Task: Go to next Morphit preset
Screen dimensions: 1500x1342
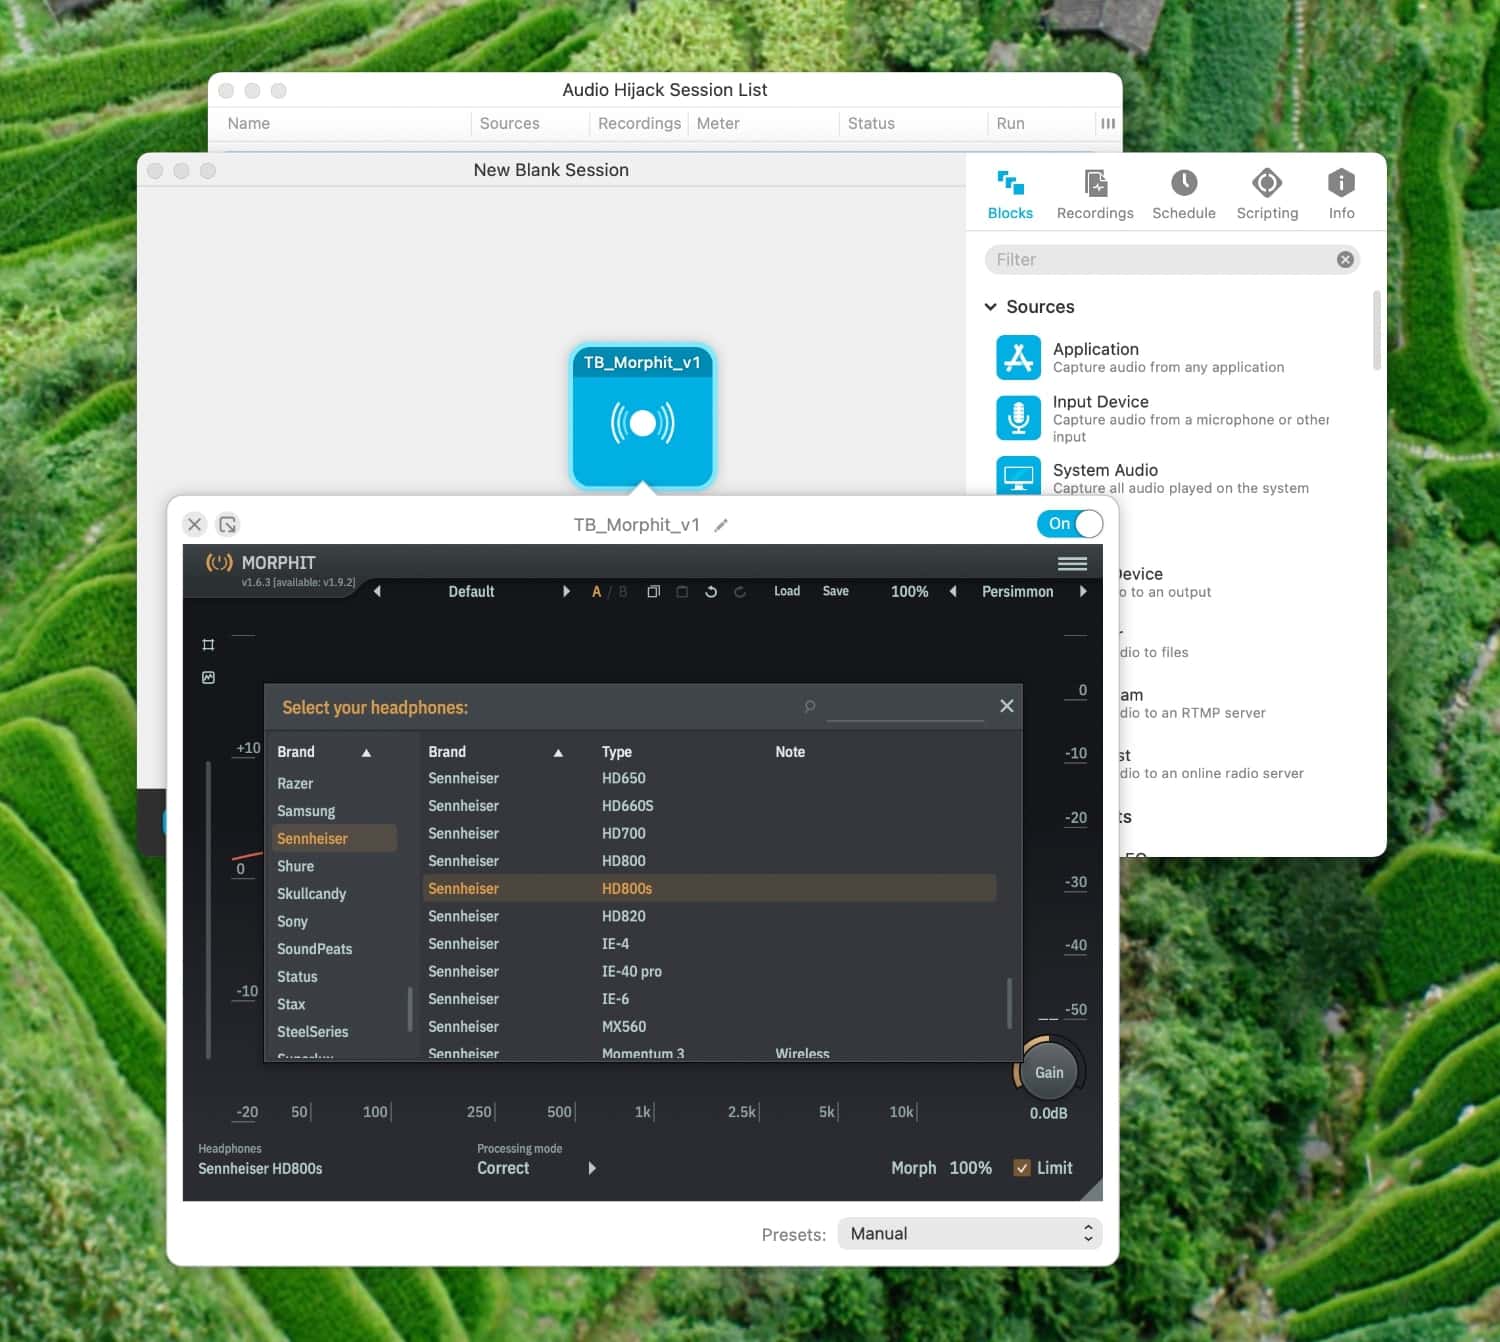Action: 566,592
